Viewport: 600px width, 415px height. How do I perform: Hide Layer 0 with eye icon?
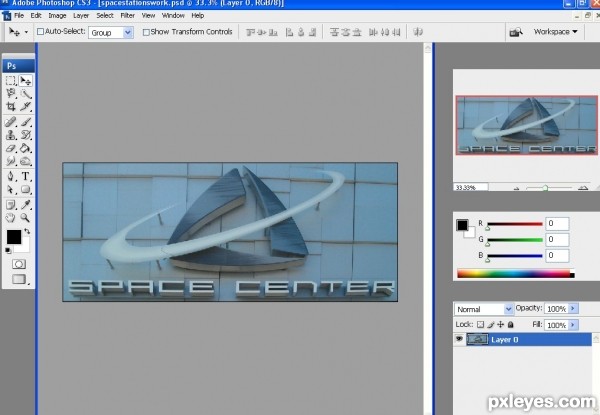click(x=459, y=339)
